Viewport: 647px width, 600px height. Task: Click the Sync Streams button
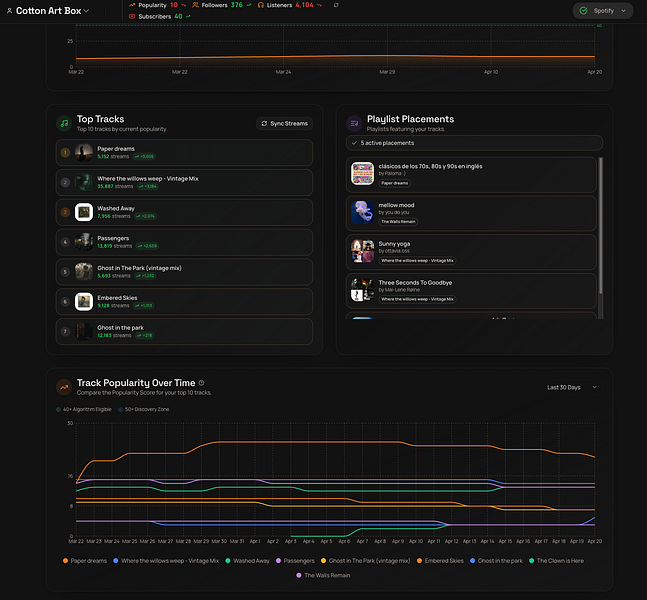[284, 123]
